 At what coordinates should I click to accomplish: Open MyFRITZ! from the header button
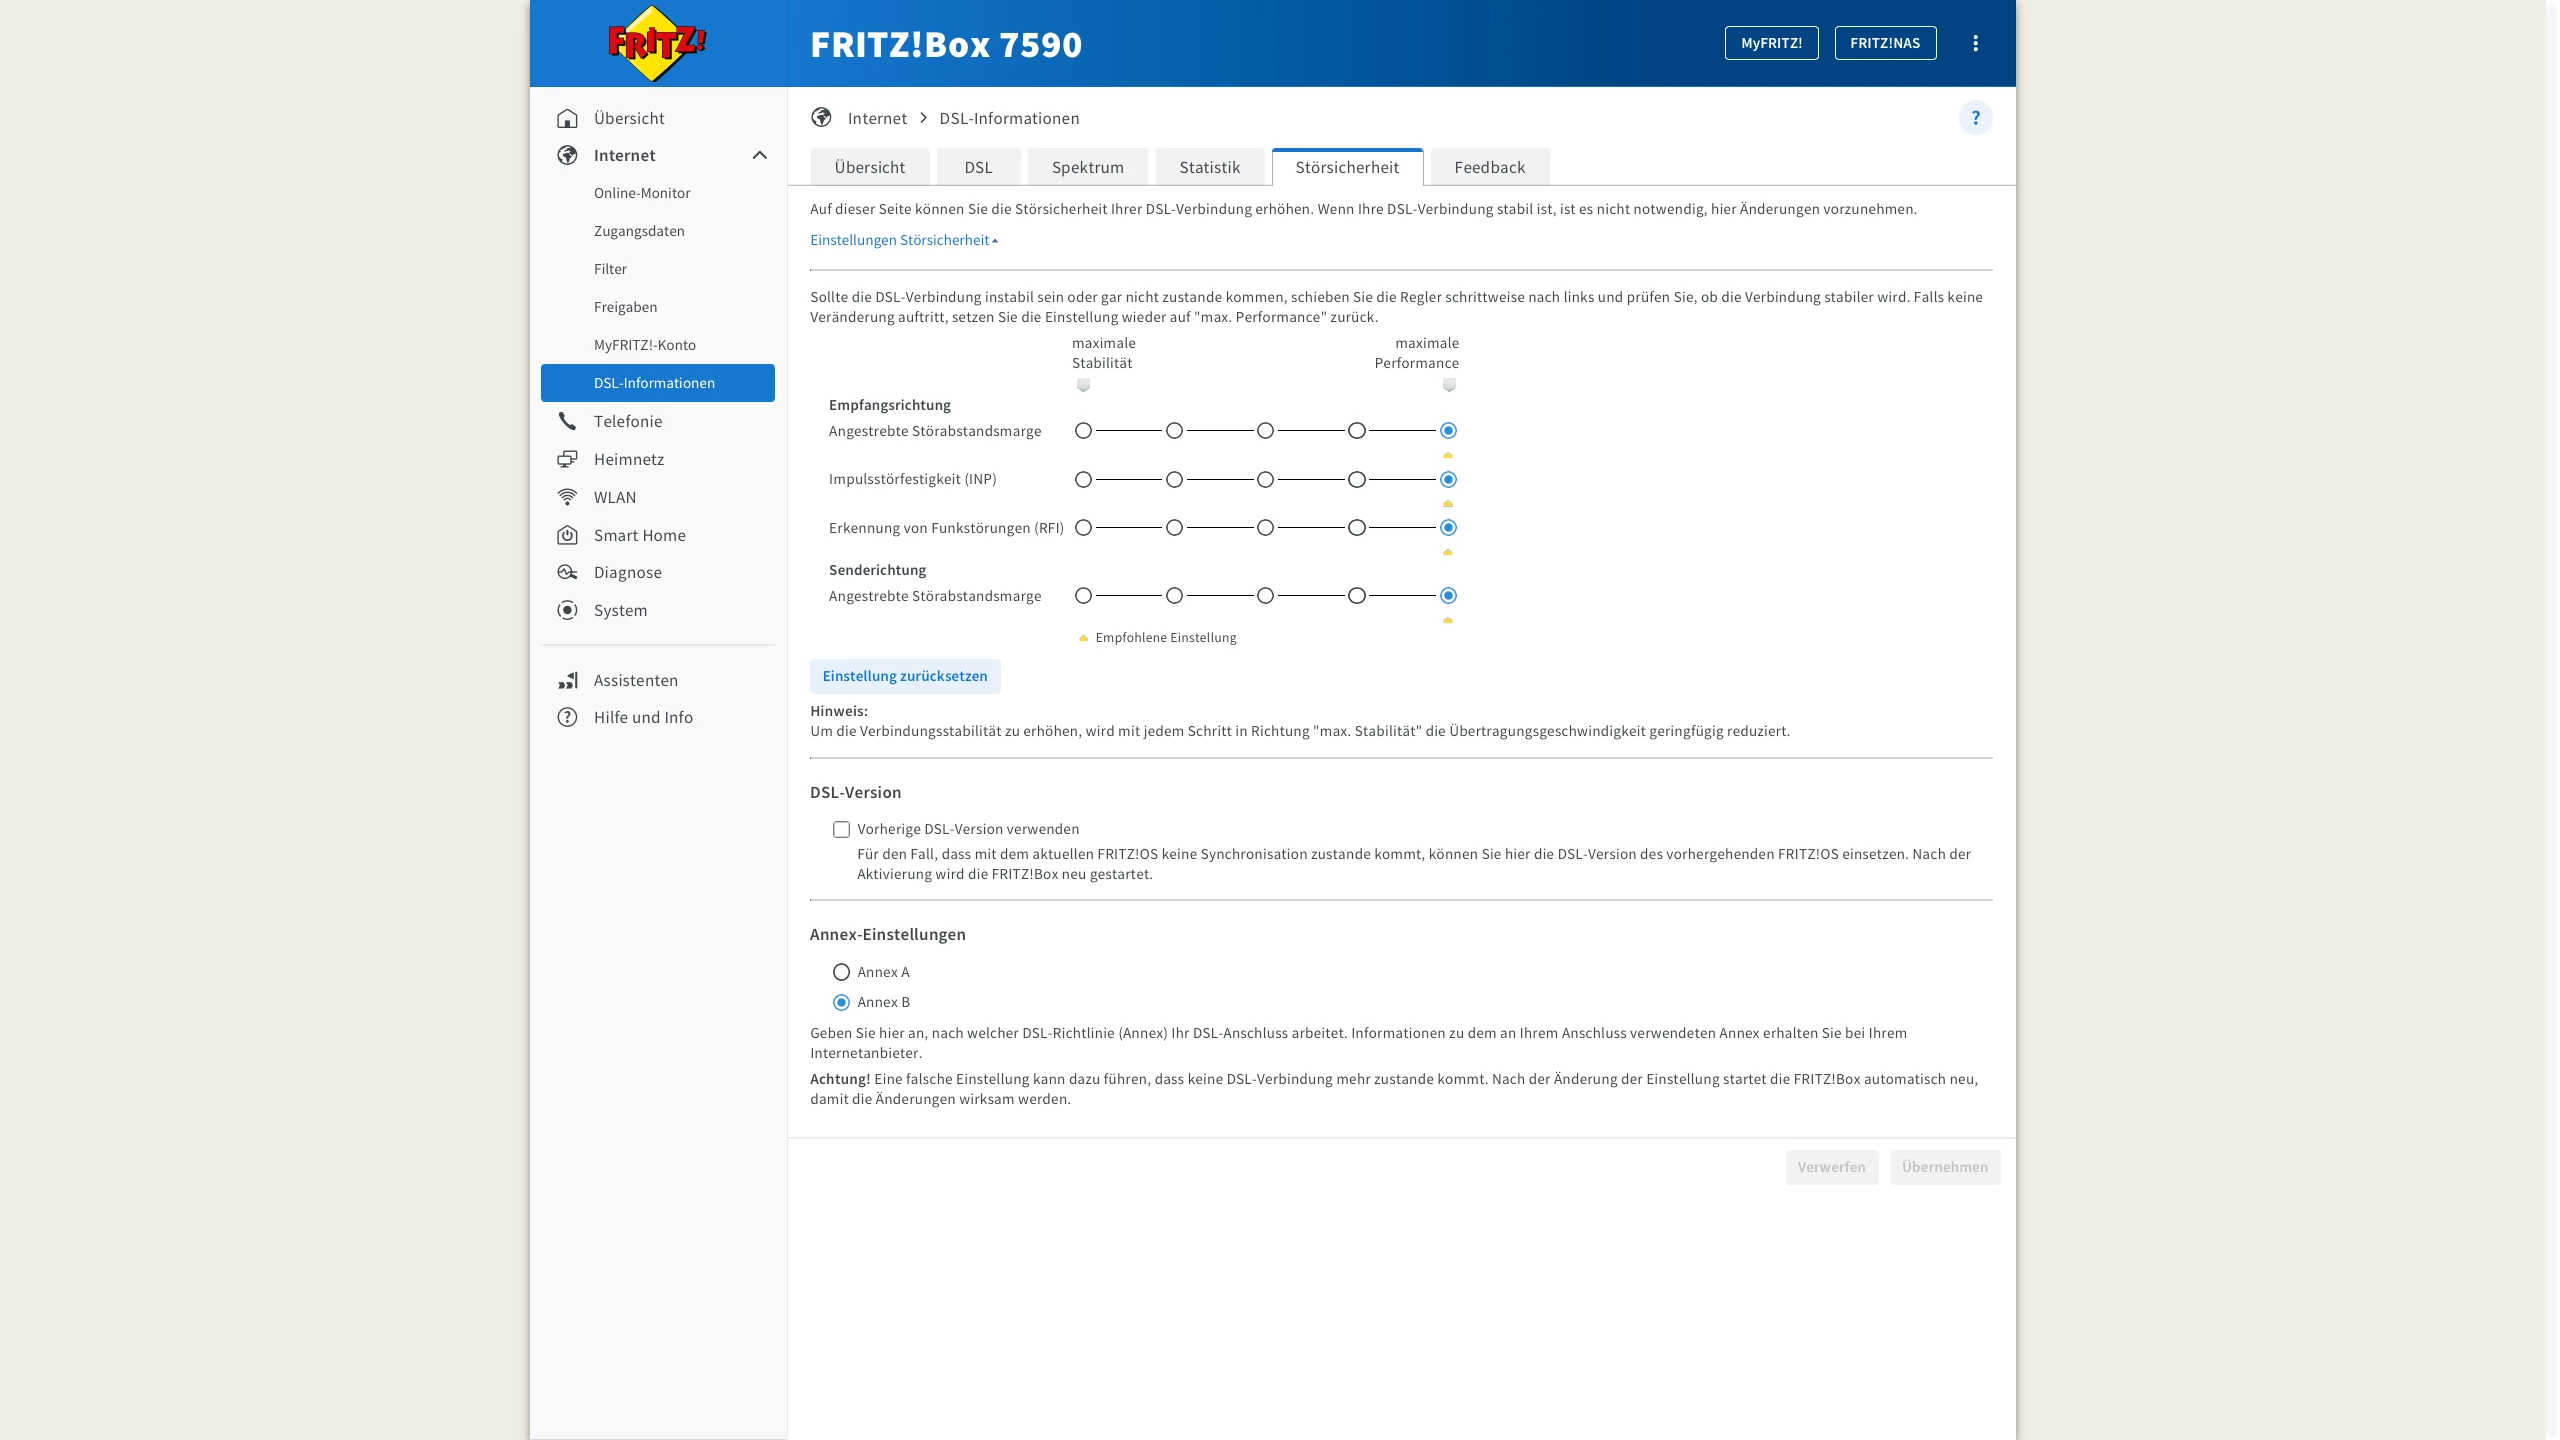tap(1771, 43)
